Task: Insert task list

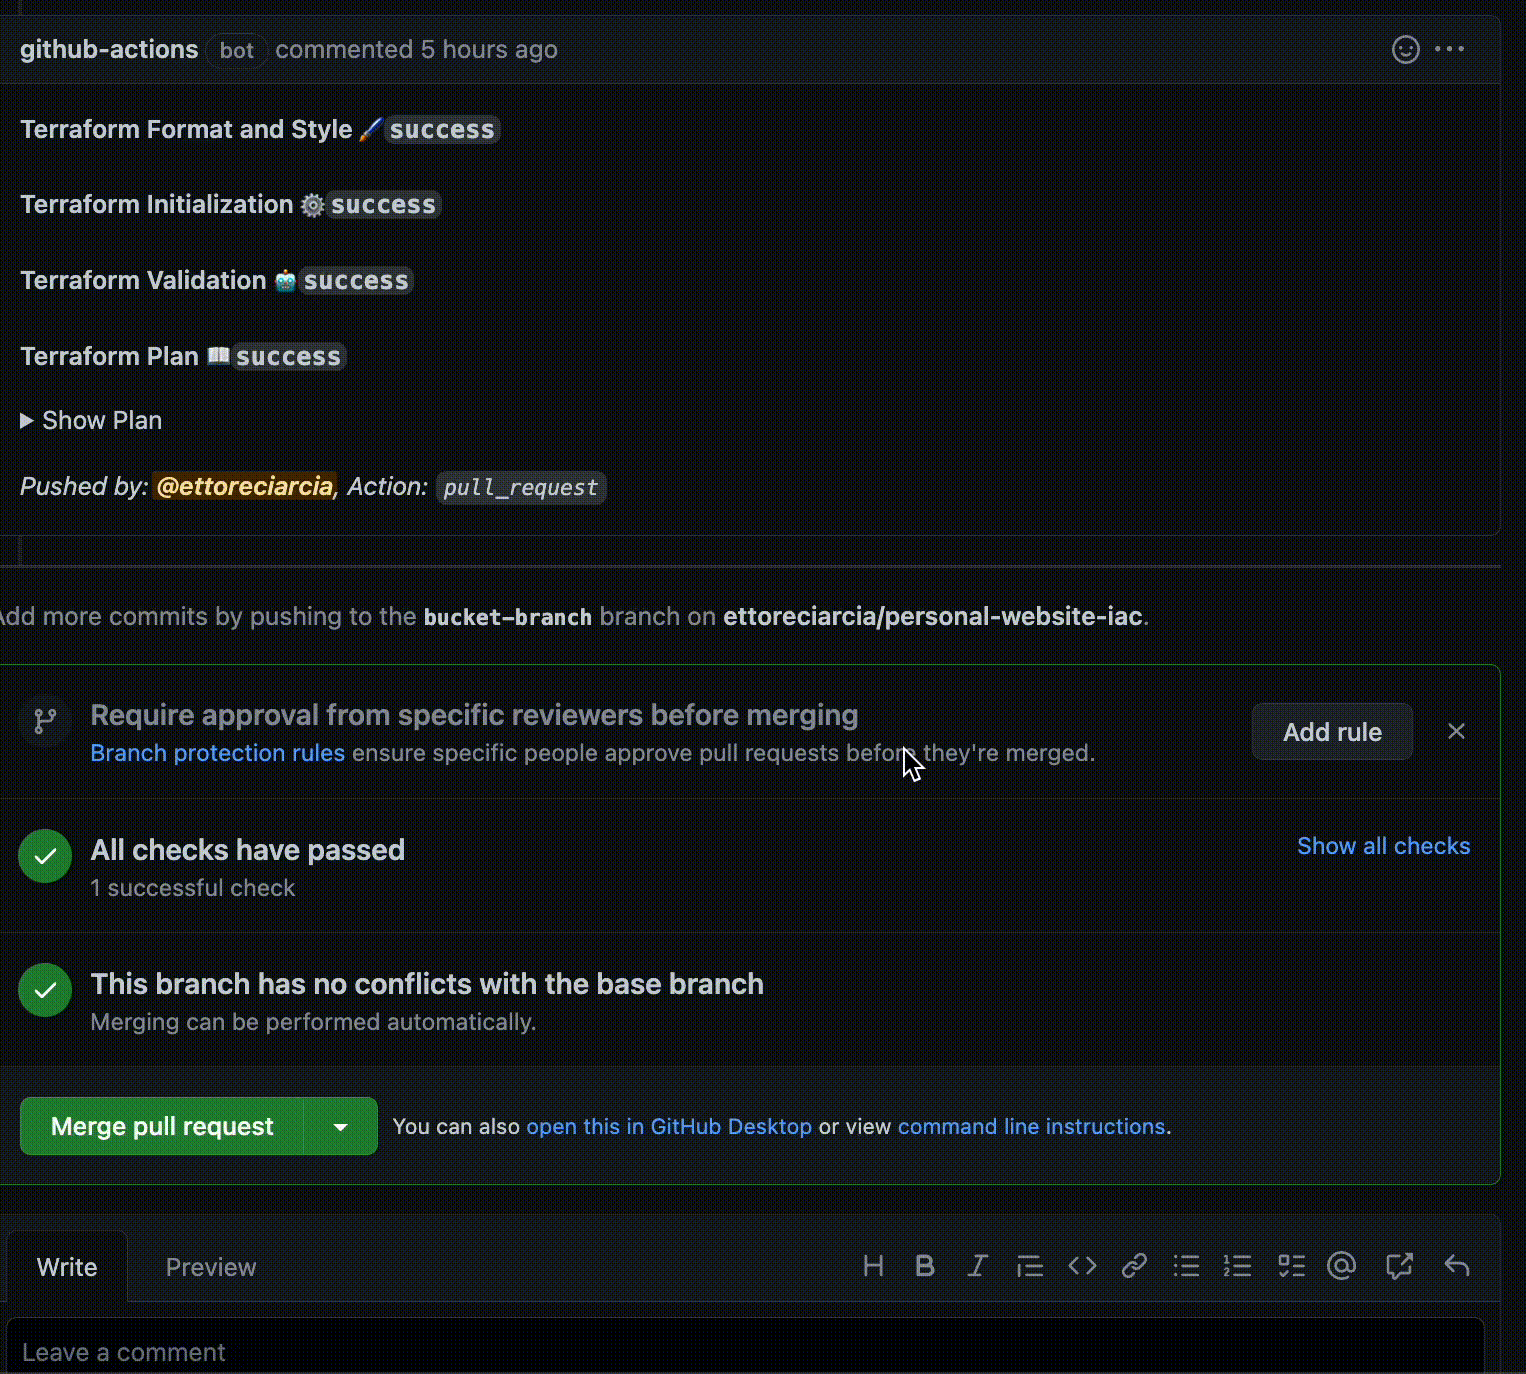Action: click(1291, 1266)
